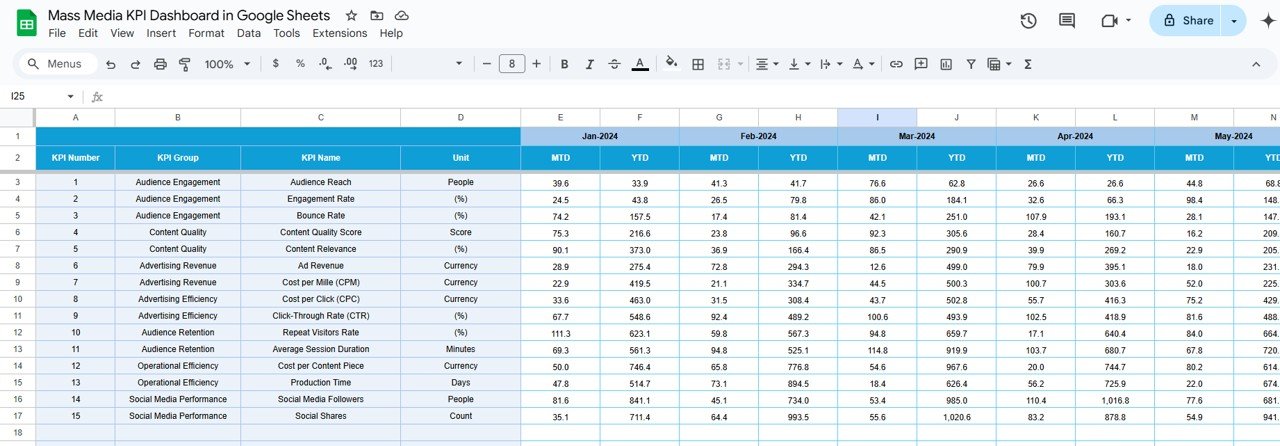The image size is (1280, 446).
Task: Open the borders tool
Action: click(x=698, y=64)
